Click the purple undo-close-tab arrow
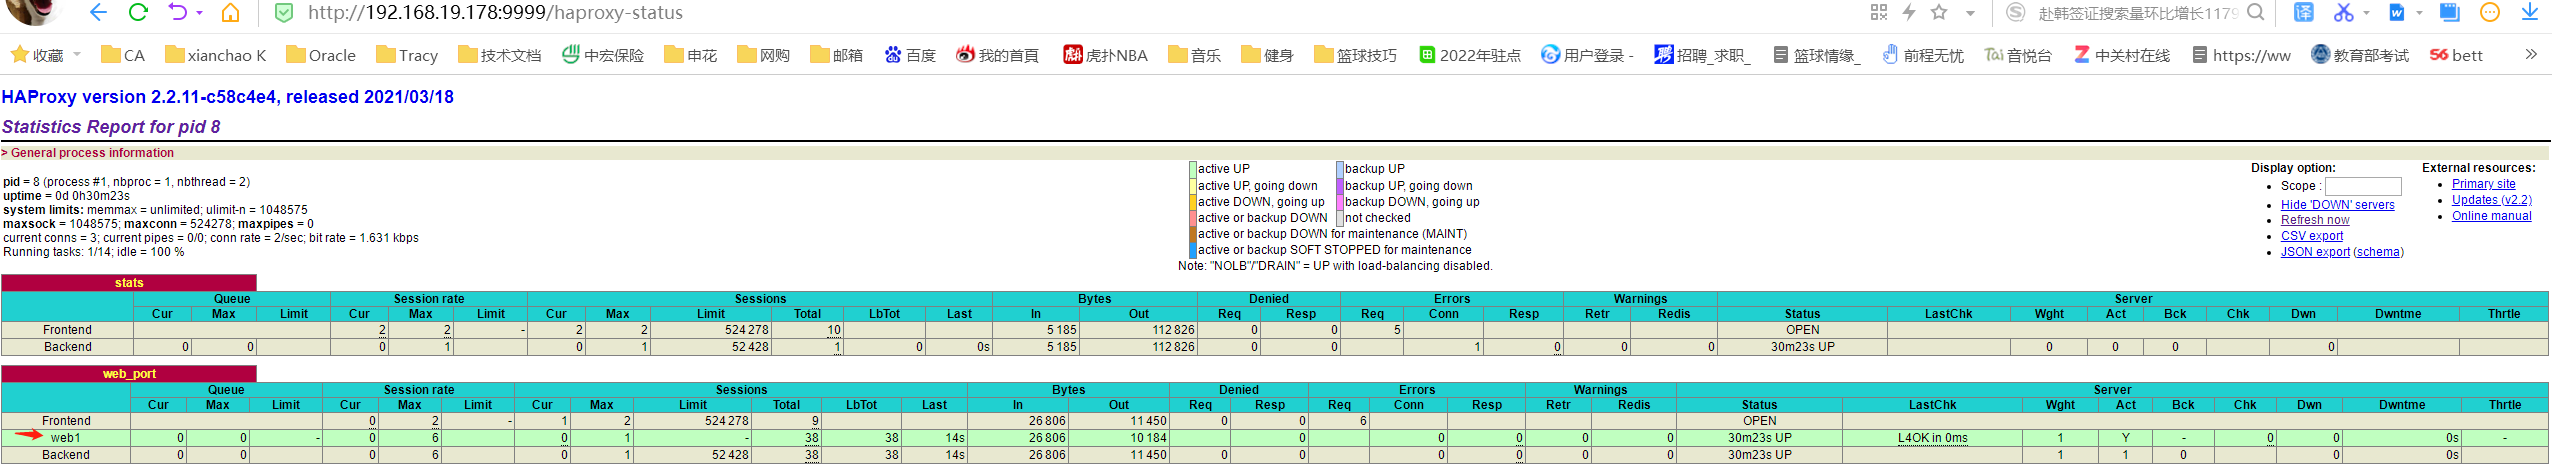This screenshot has height=469, width=2552. [x=178, y=12]
